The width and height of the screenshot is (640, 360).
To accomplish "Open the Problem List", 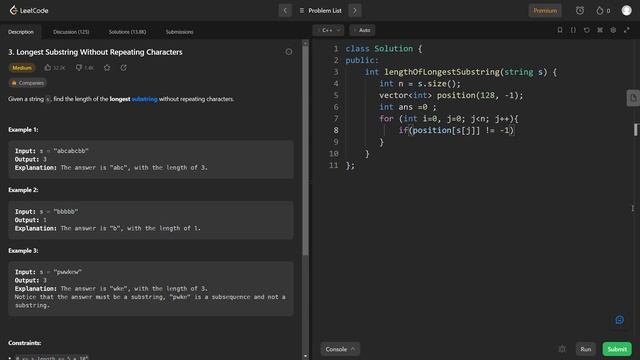I will tap(320, 11).
